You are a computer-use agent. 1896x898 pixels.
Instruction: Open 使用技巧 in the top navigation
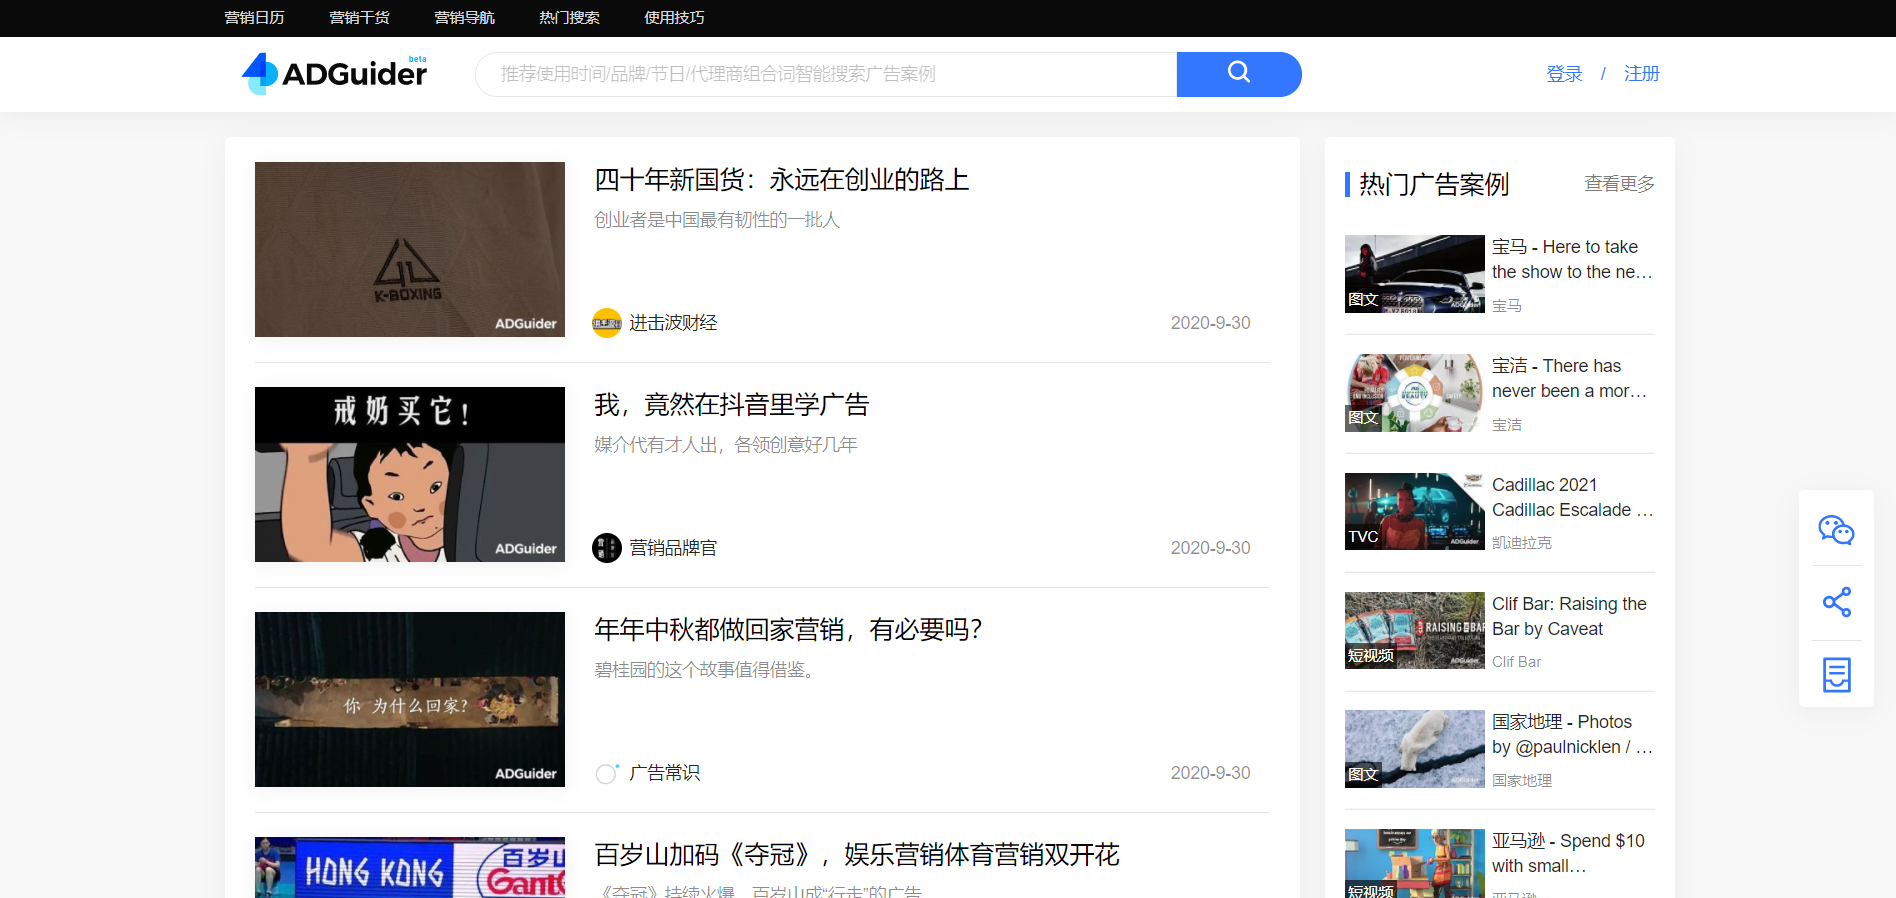tap(674, 18)
